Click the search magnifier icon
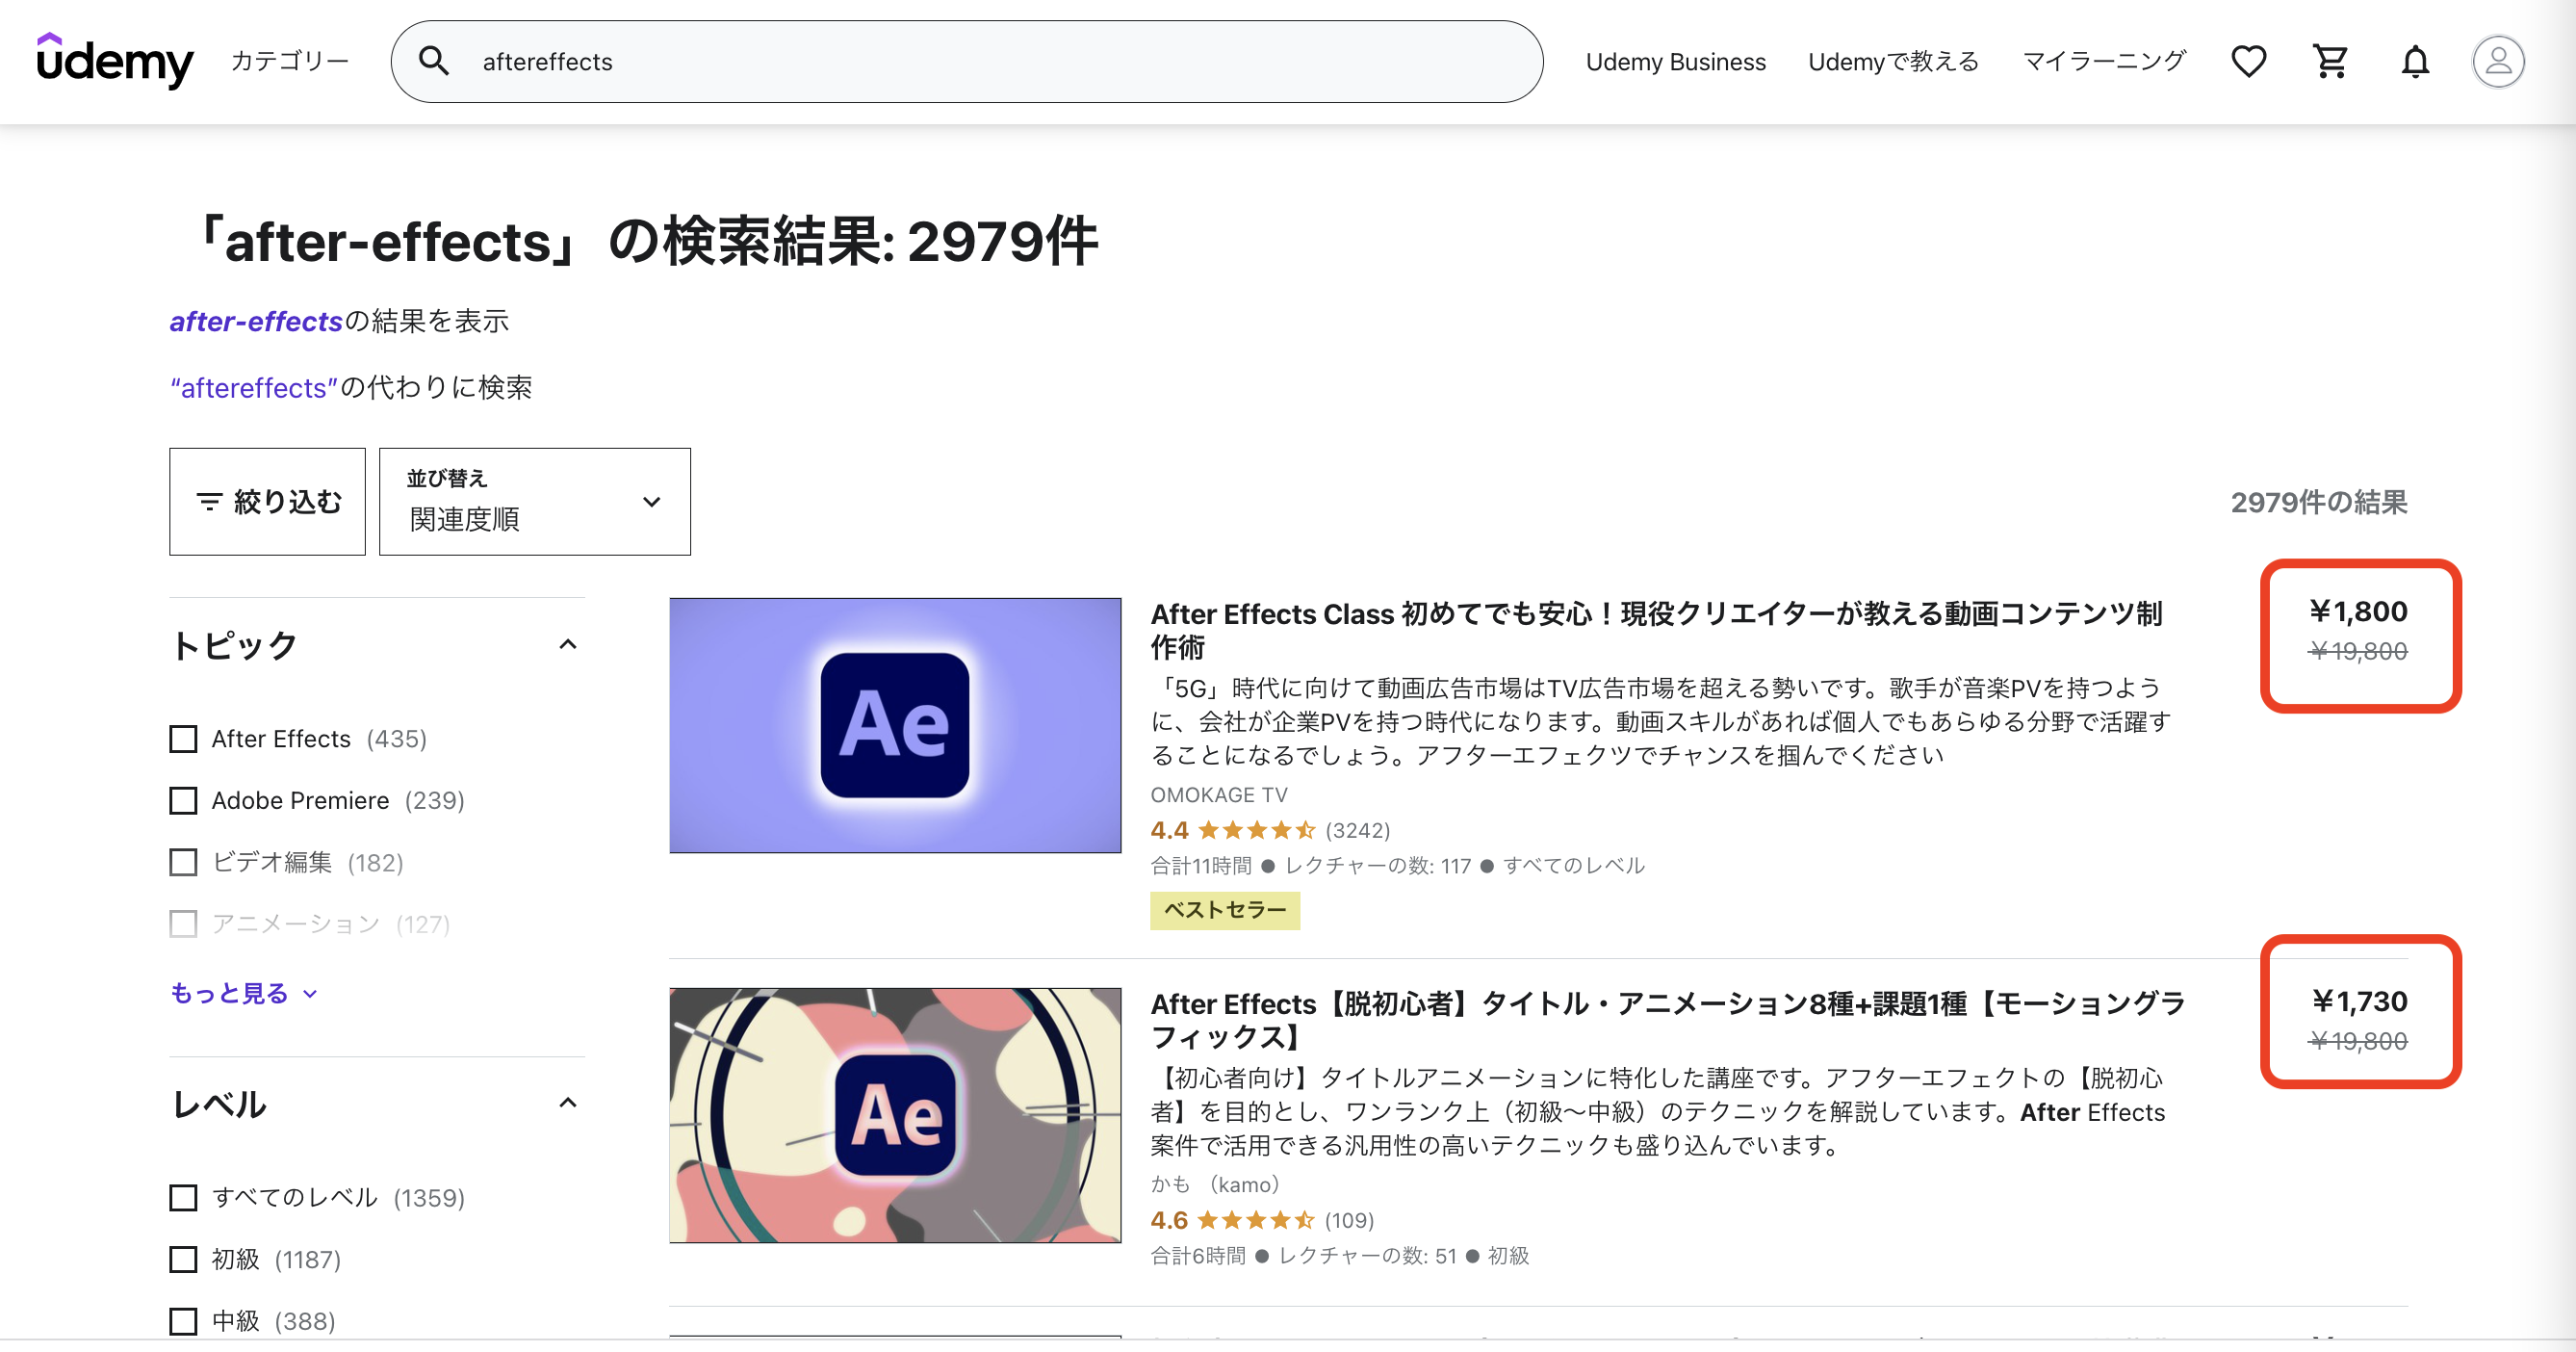Image resolution: width=2576 pixels, height=1352 pixels. point(433,61)
